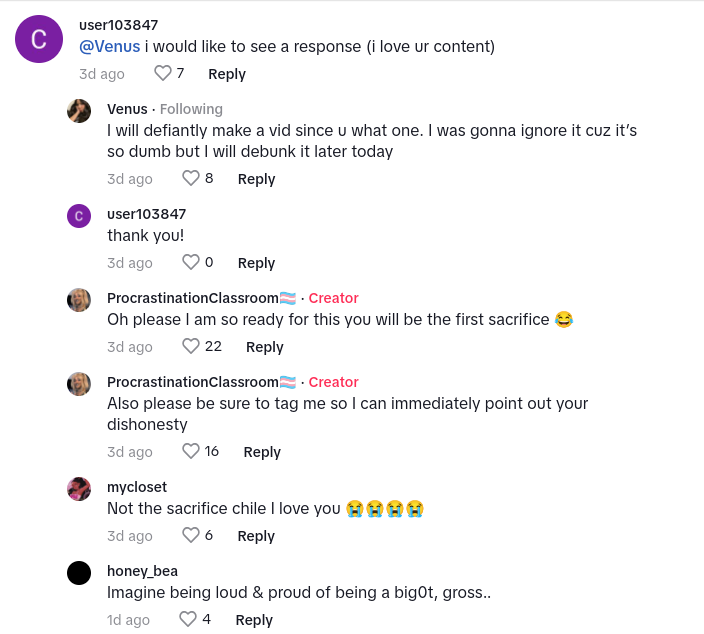Open ProcrastinationClassroom avatar on "tag me" comment

(79, 384)
